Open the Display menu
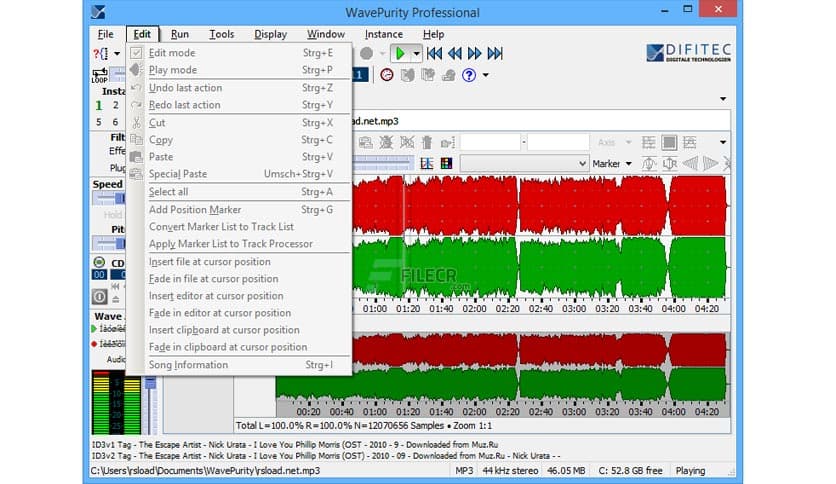836x484 pixels. tap(270, 34)
